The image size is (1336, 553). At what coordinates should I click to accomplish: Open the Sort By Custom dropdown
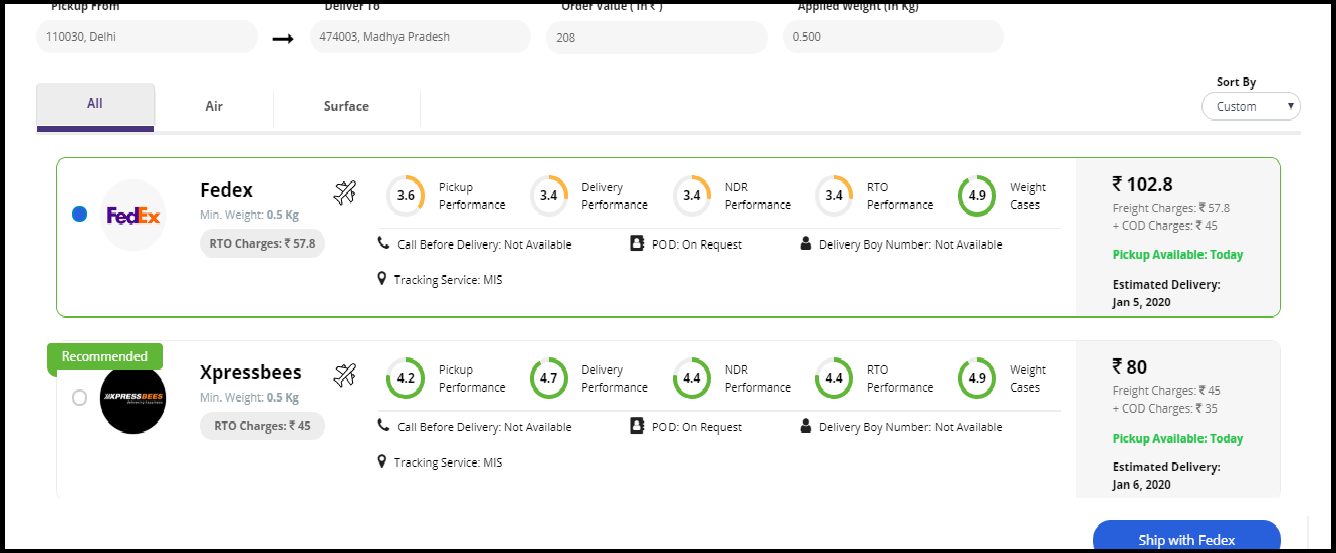[x=1251, y=106]
